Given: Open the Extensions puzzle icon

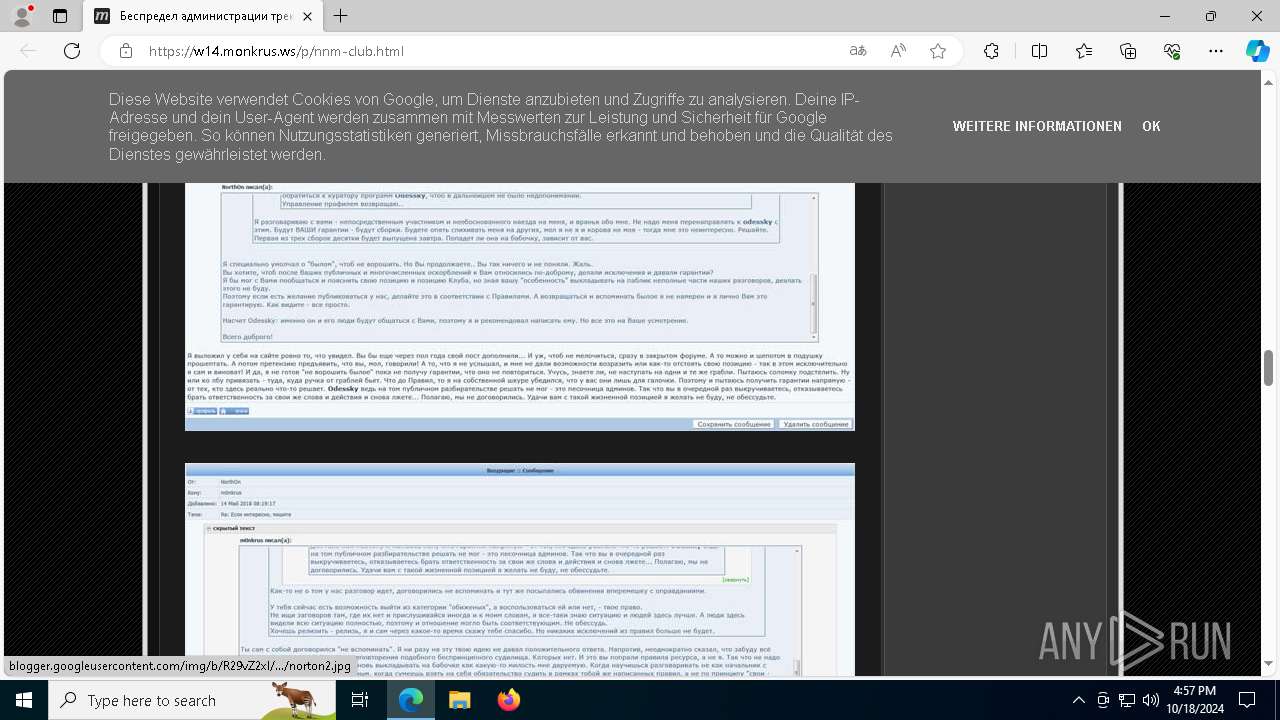Looking at the screenshot, I should [991, 51].
